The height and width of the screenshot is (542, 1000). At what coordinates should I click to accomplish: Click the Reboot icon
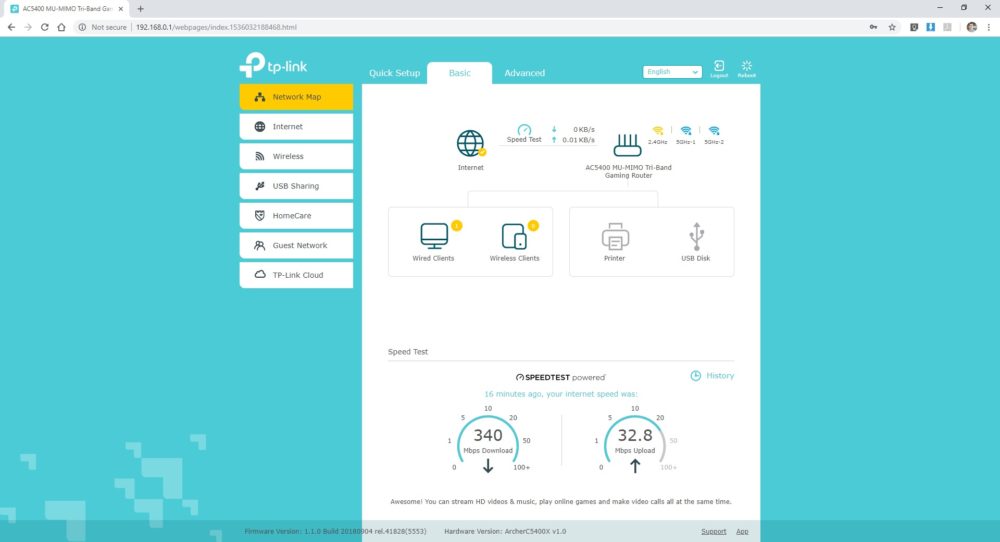[746, 68]
